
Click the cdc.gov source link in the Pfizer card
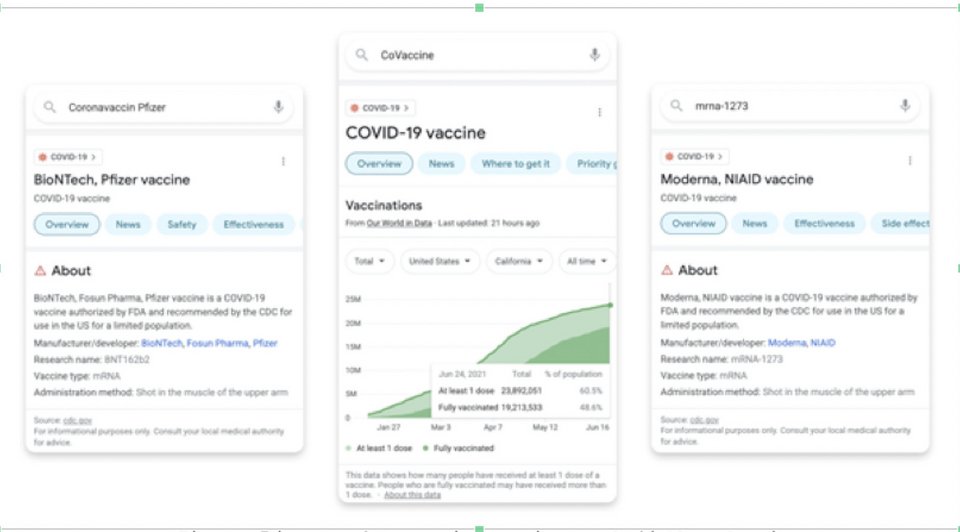click(77, 421)
